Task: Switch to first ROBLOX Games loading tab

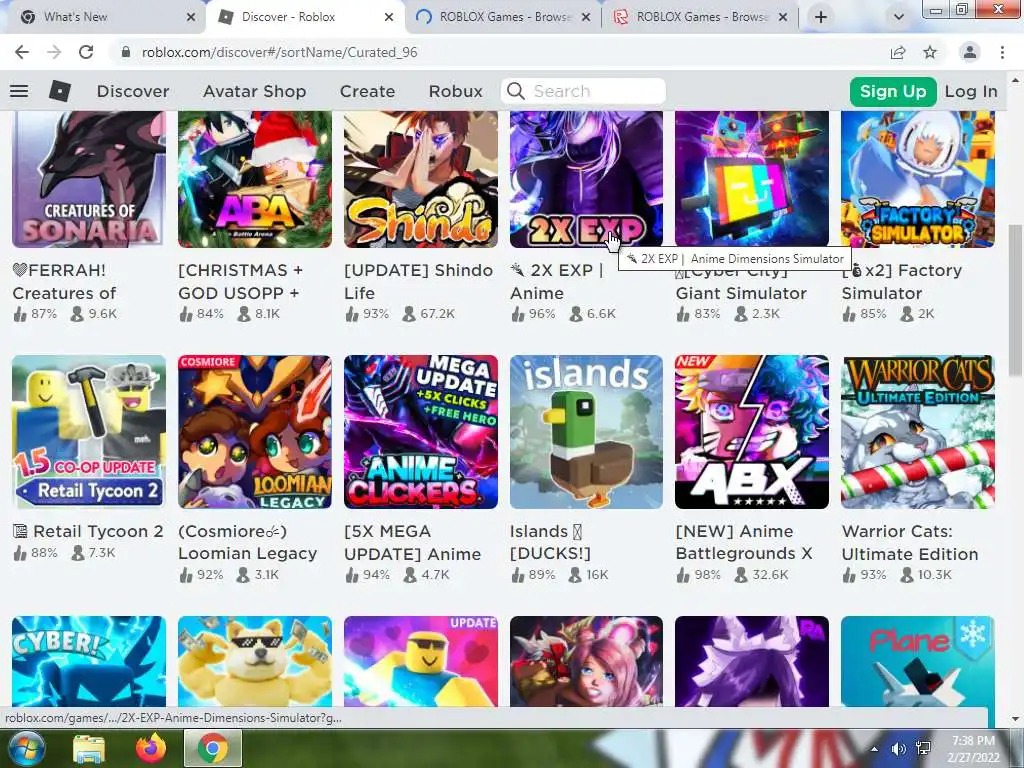Action: [x=503, y=17]
